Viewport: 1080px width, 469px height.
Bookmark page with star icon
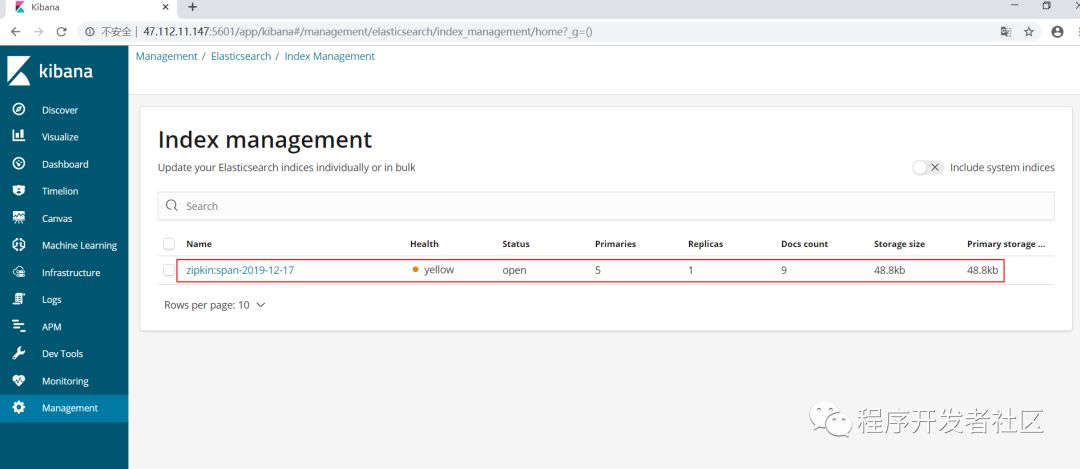point(1028,32)
